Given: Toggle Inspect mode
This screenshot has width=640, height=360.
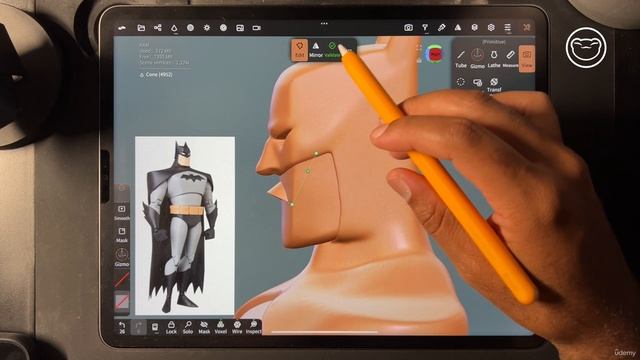Looking at the screenshot, I should pos(253,327).
